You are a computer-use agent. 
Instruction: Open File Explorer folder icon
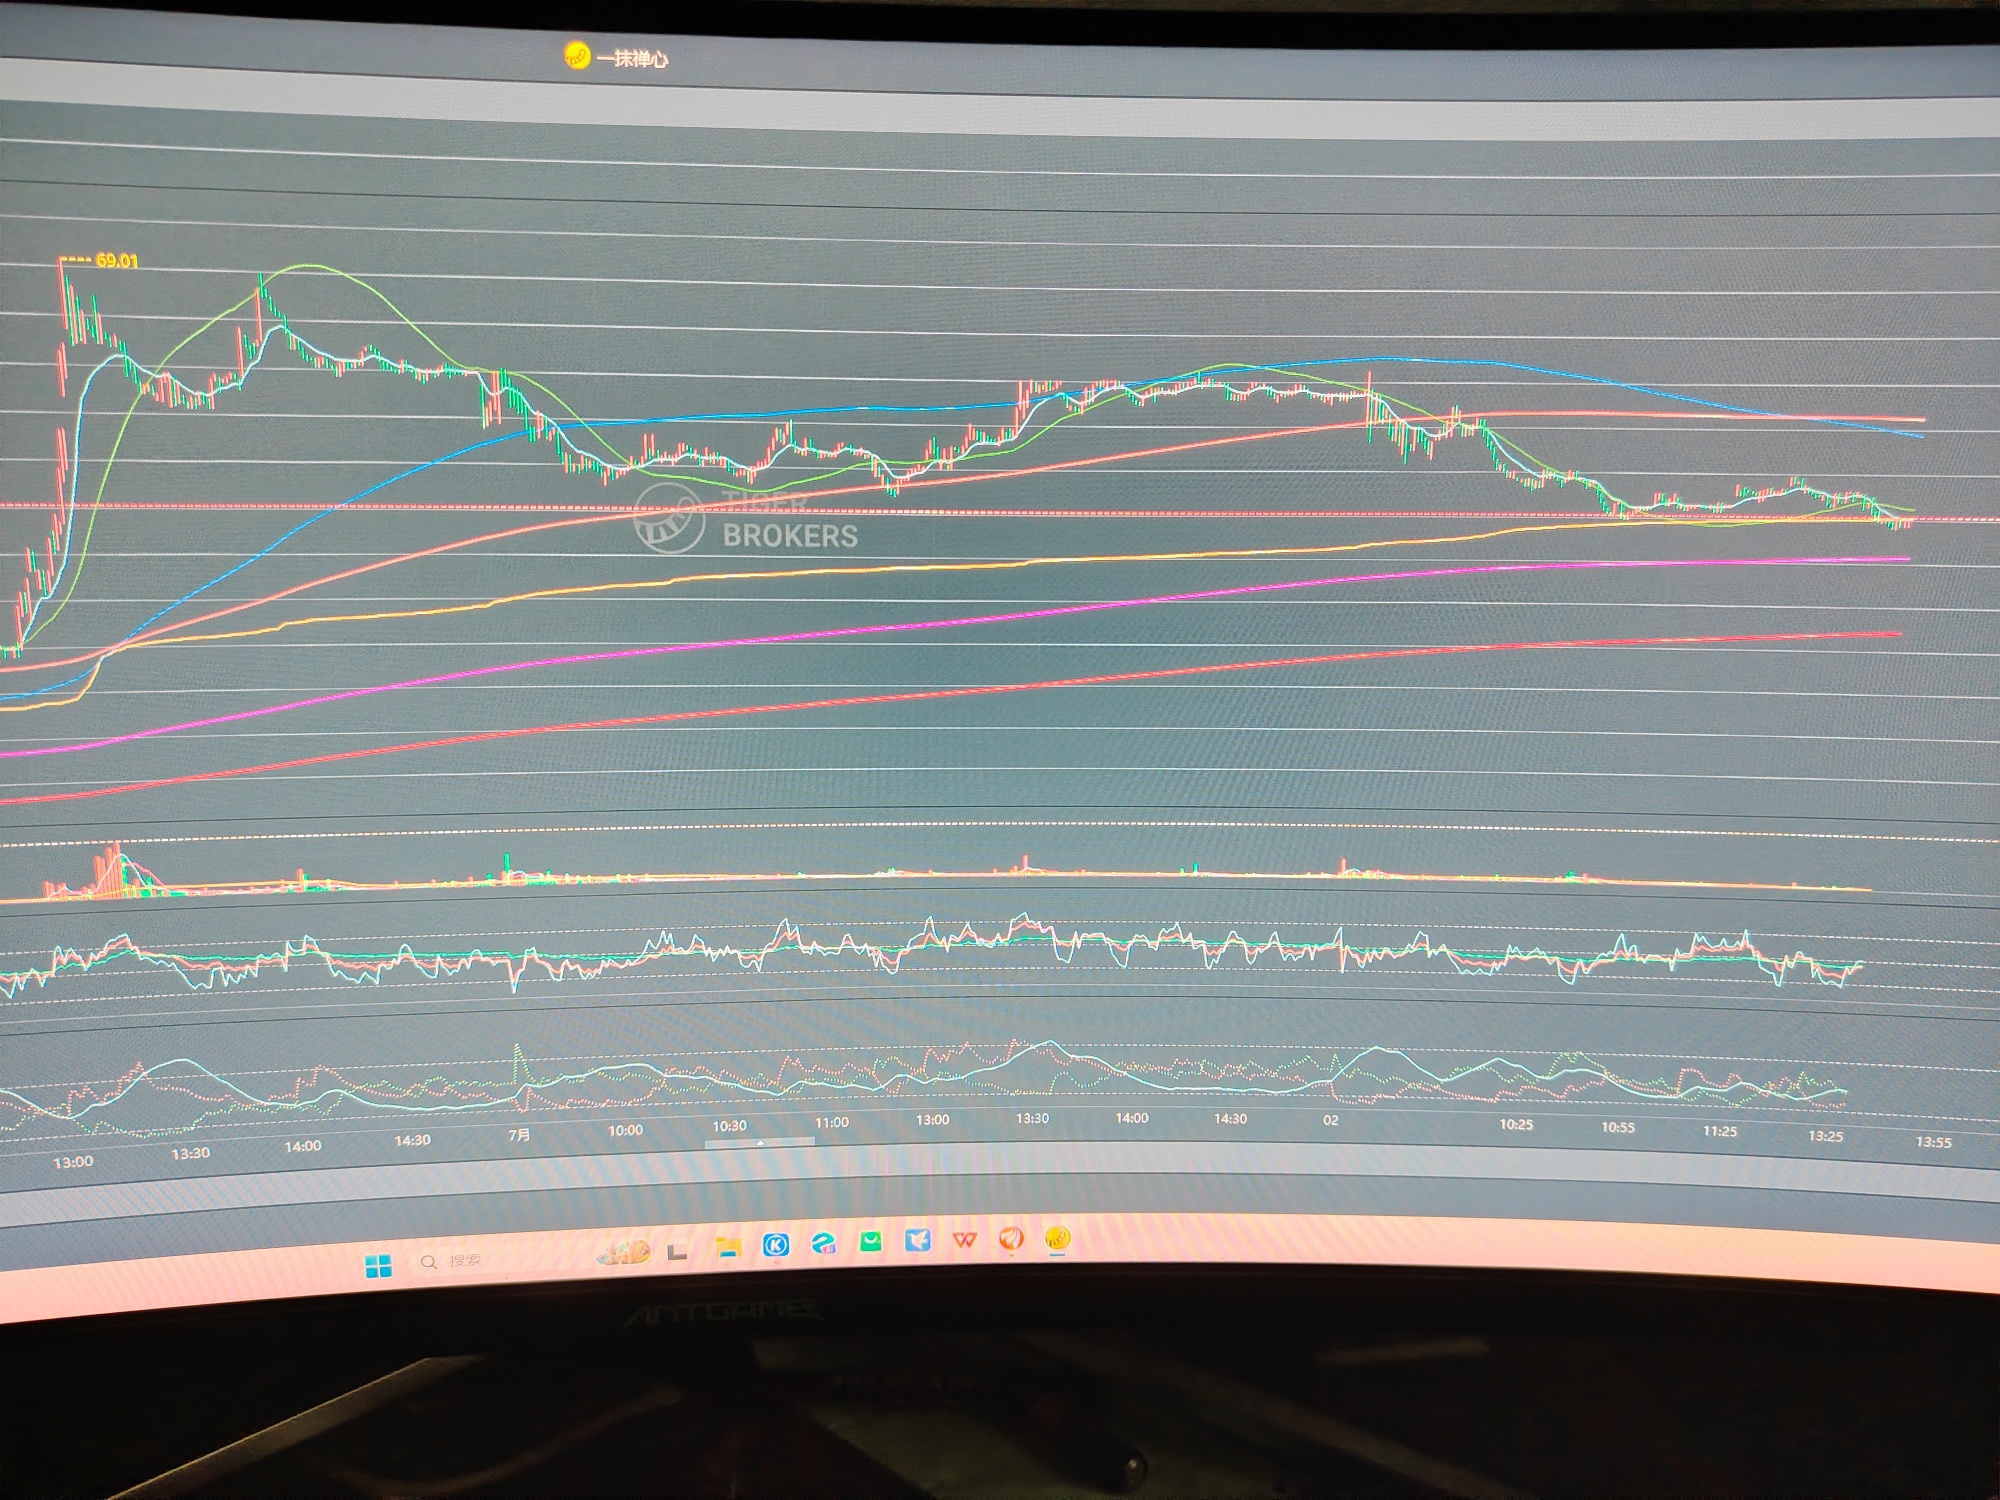click(728, 1246)
